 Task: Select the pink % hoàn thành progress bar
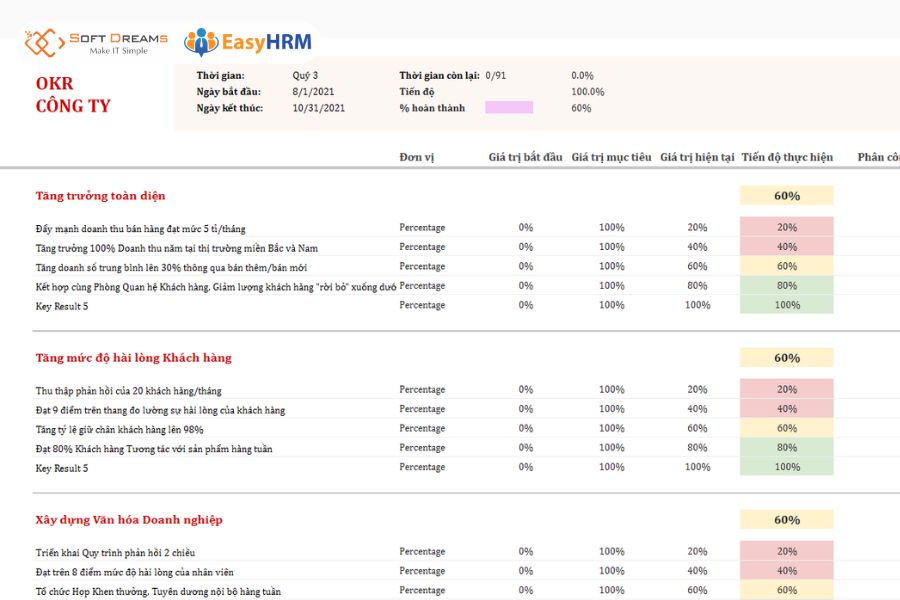509,107
